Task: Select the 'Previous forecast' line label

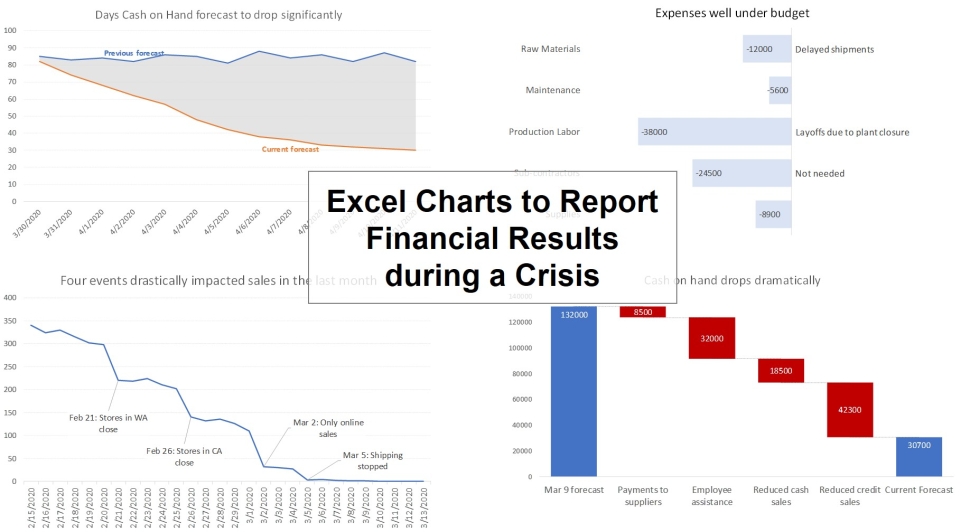Action: coord(134,53)
